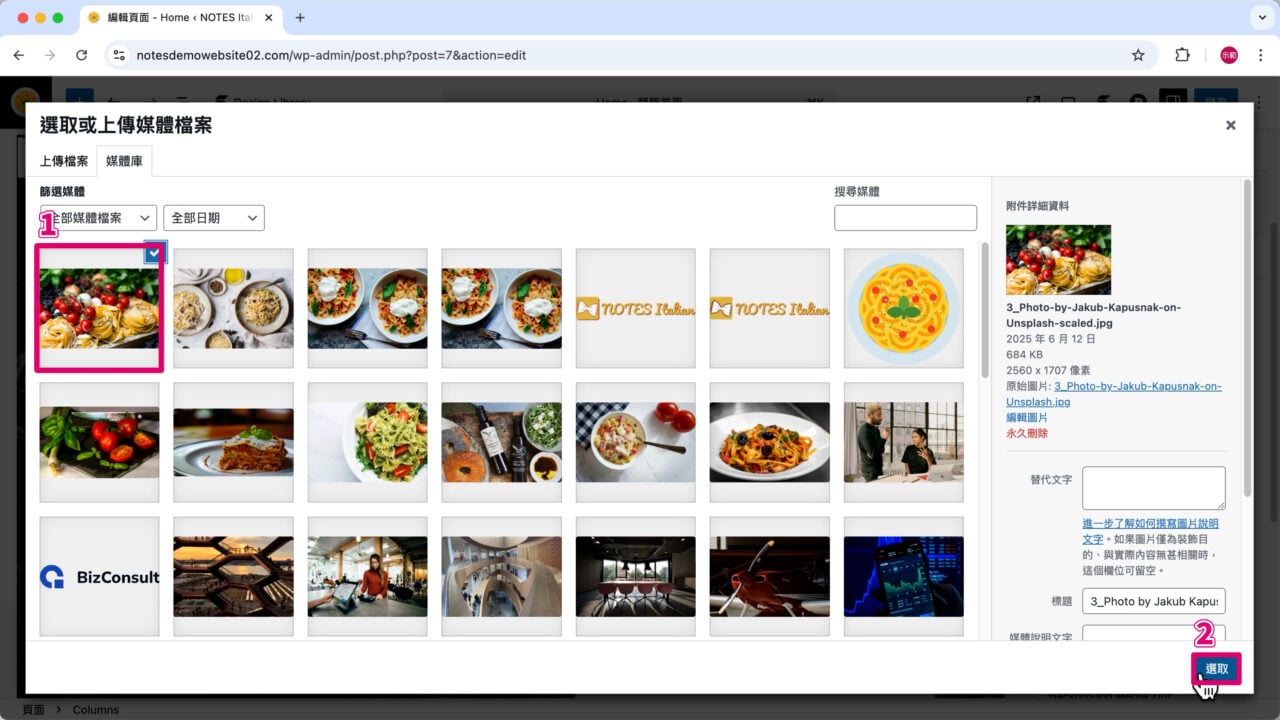Screen dimensions: 1280x720
Task: Click the 永久刪除 link
Action: (1027, 433)
